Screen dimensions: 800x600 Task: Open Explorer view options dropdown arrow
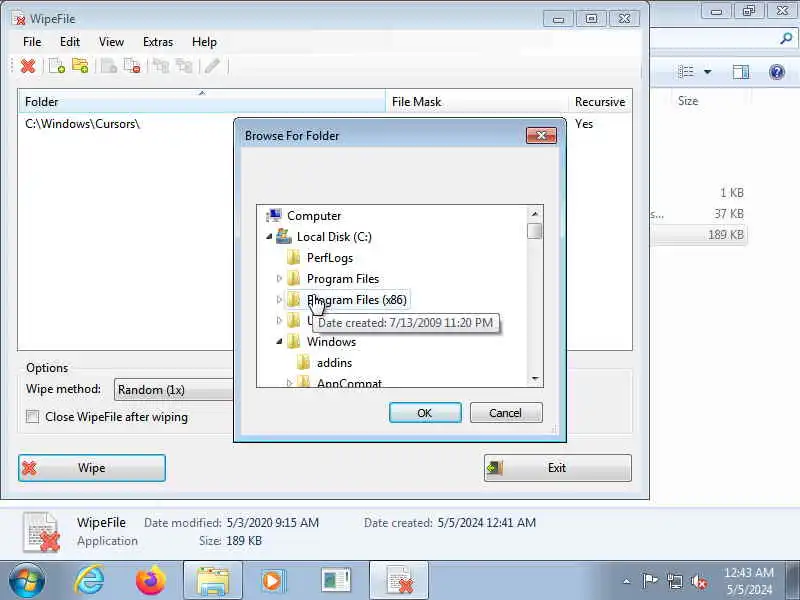[708, 72]
